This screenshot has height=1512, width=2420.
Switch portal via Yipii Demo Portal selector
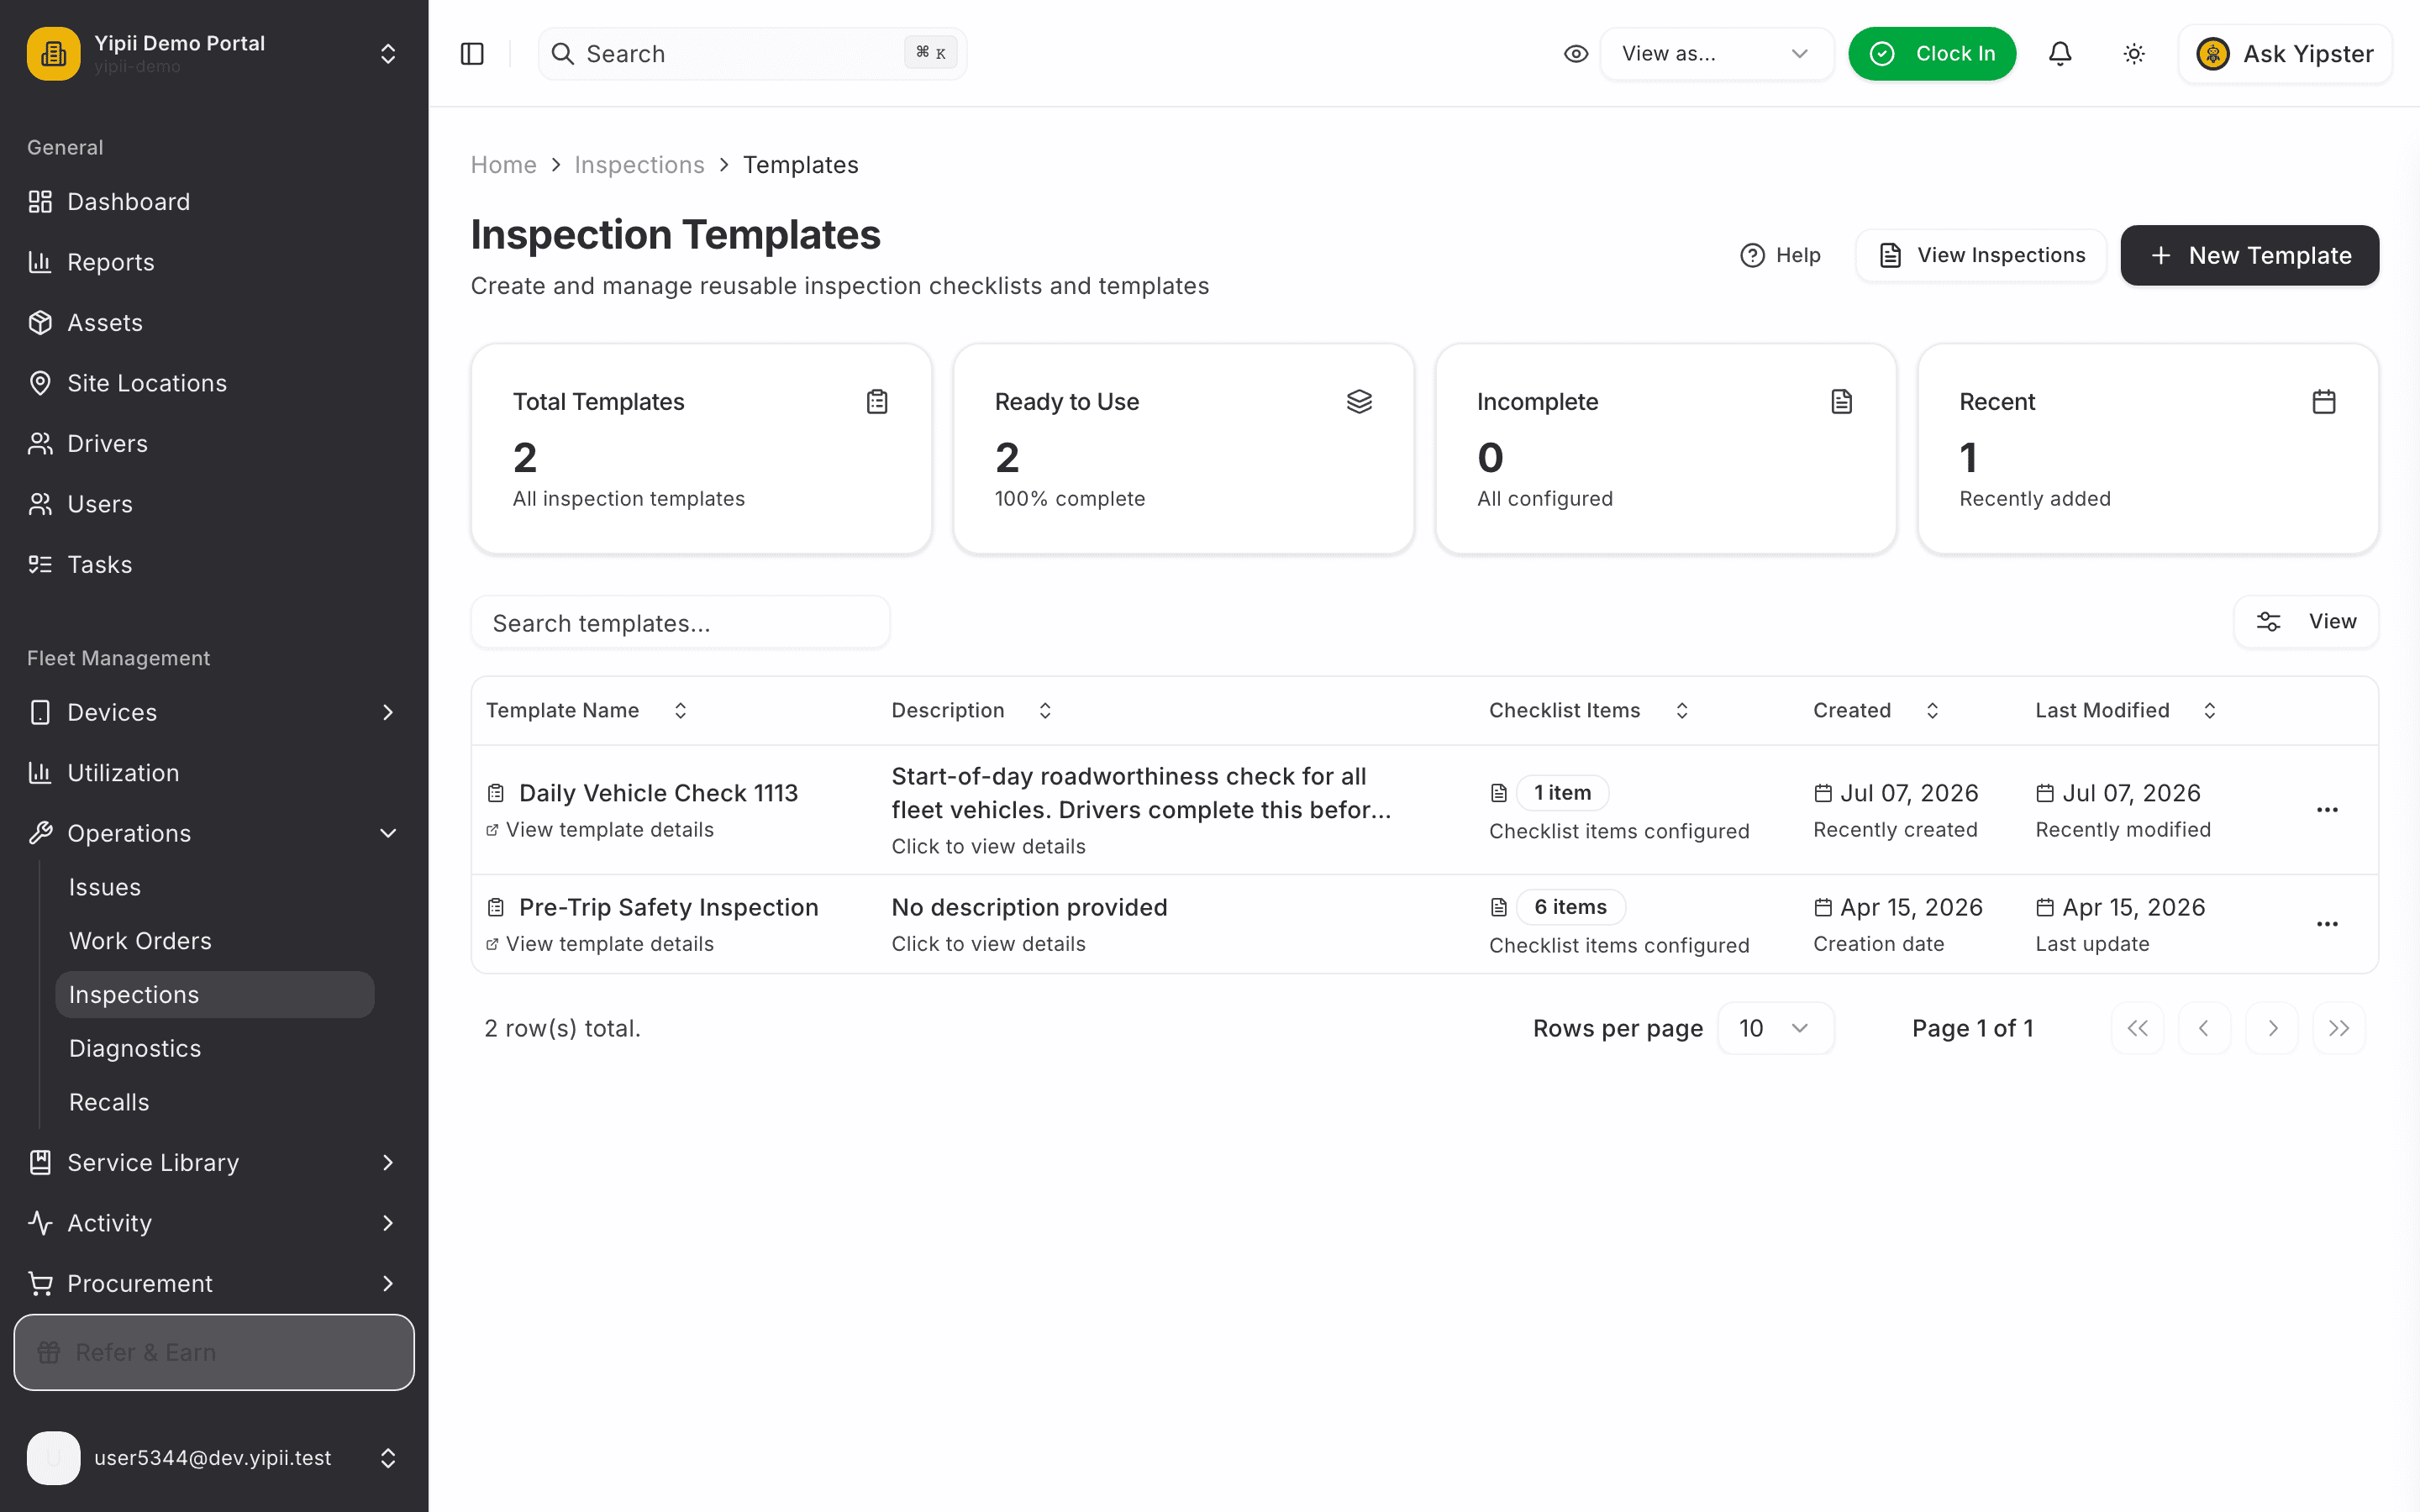pyautogui.click(x=214, y=54)
